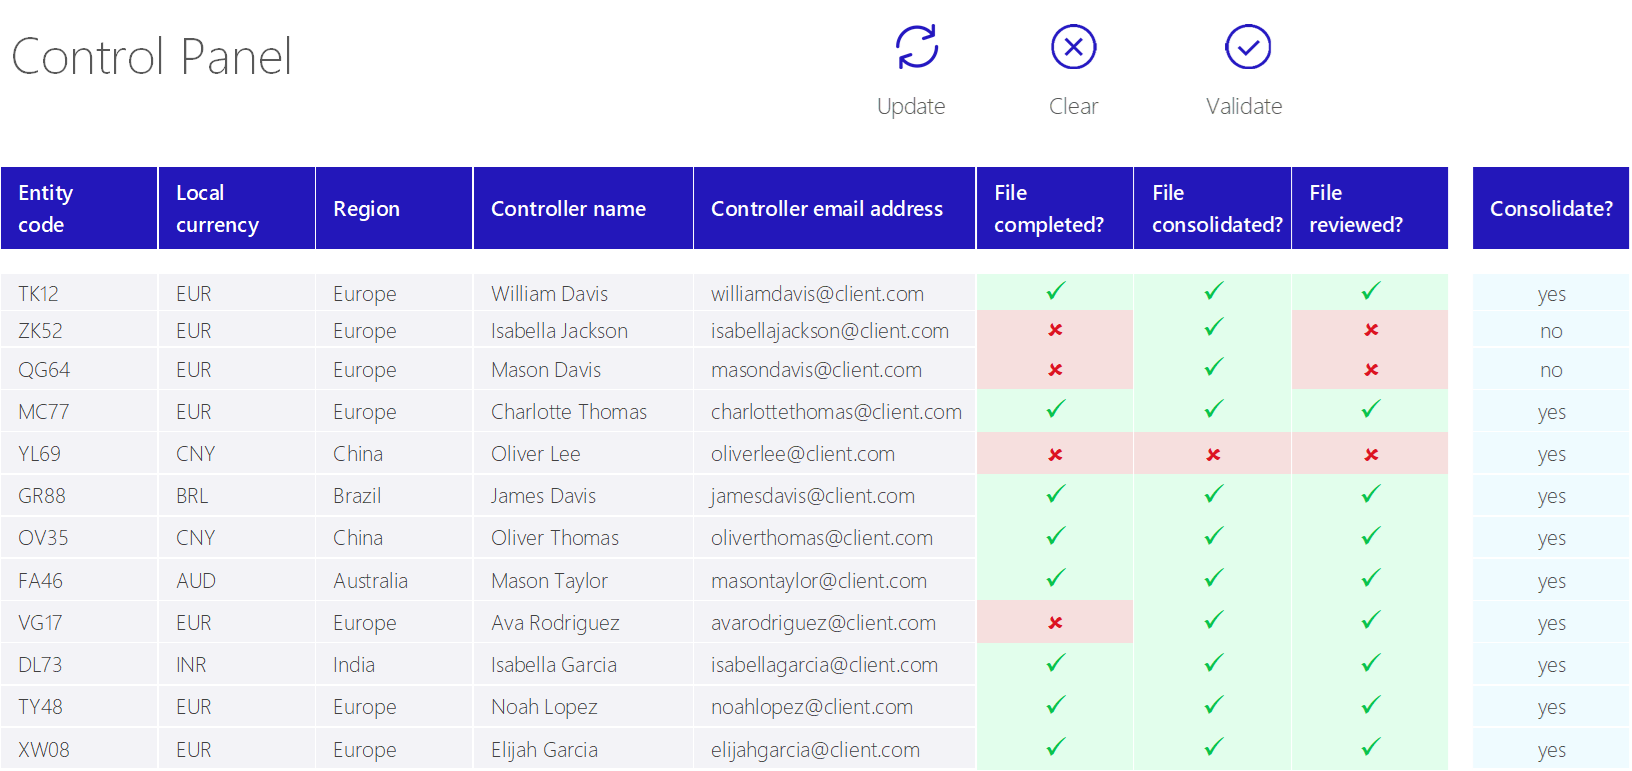Click the File reviewed red cross for ZK52
This screenshot has width=1632, height=771.
tap(1371, 330)
